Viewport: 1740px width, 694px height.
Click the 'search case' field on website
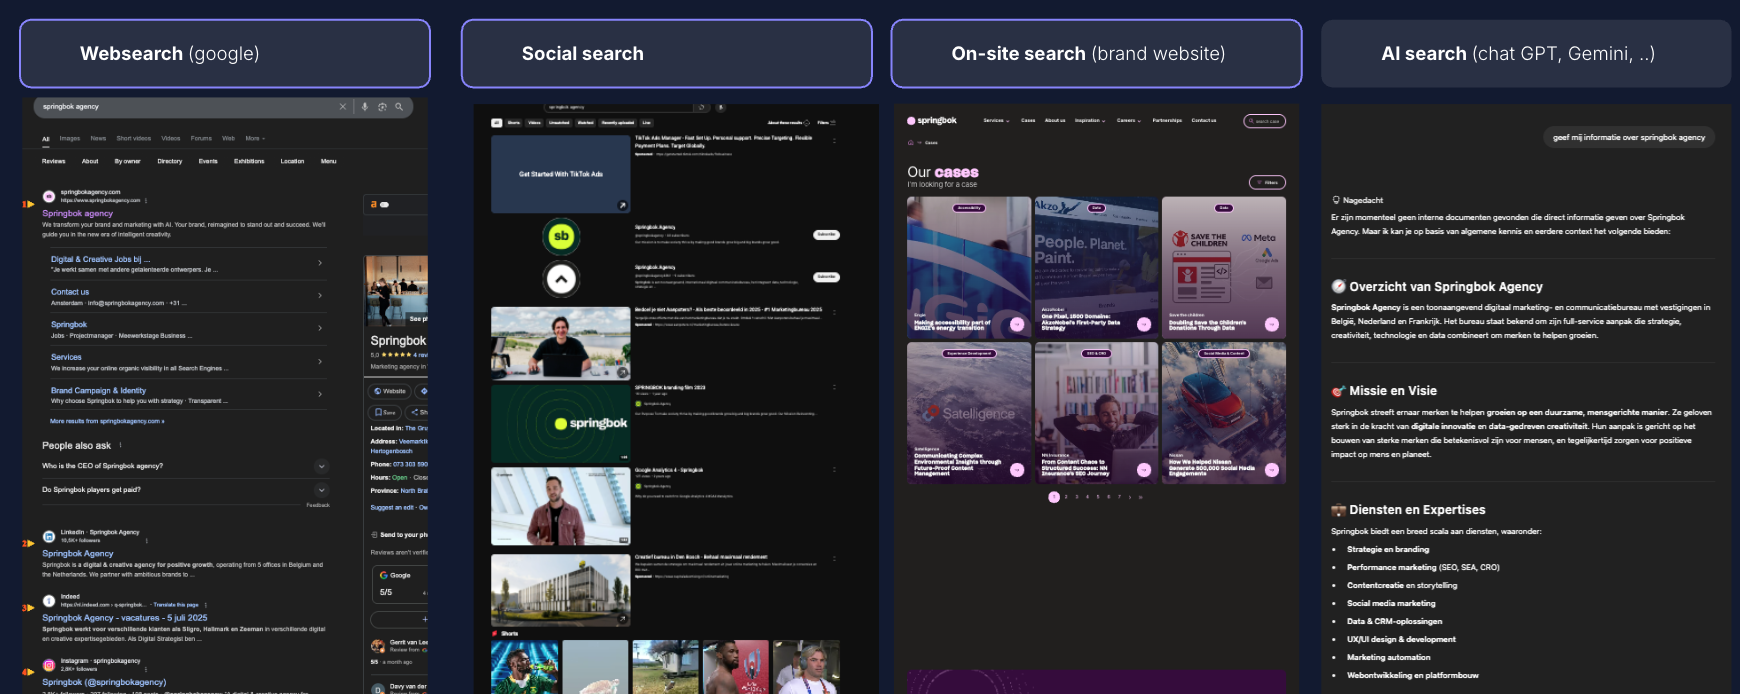[1264, 121]
